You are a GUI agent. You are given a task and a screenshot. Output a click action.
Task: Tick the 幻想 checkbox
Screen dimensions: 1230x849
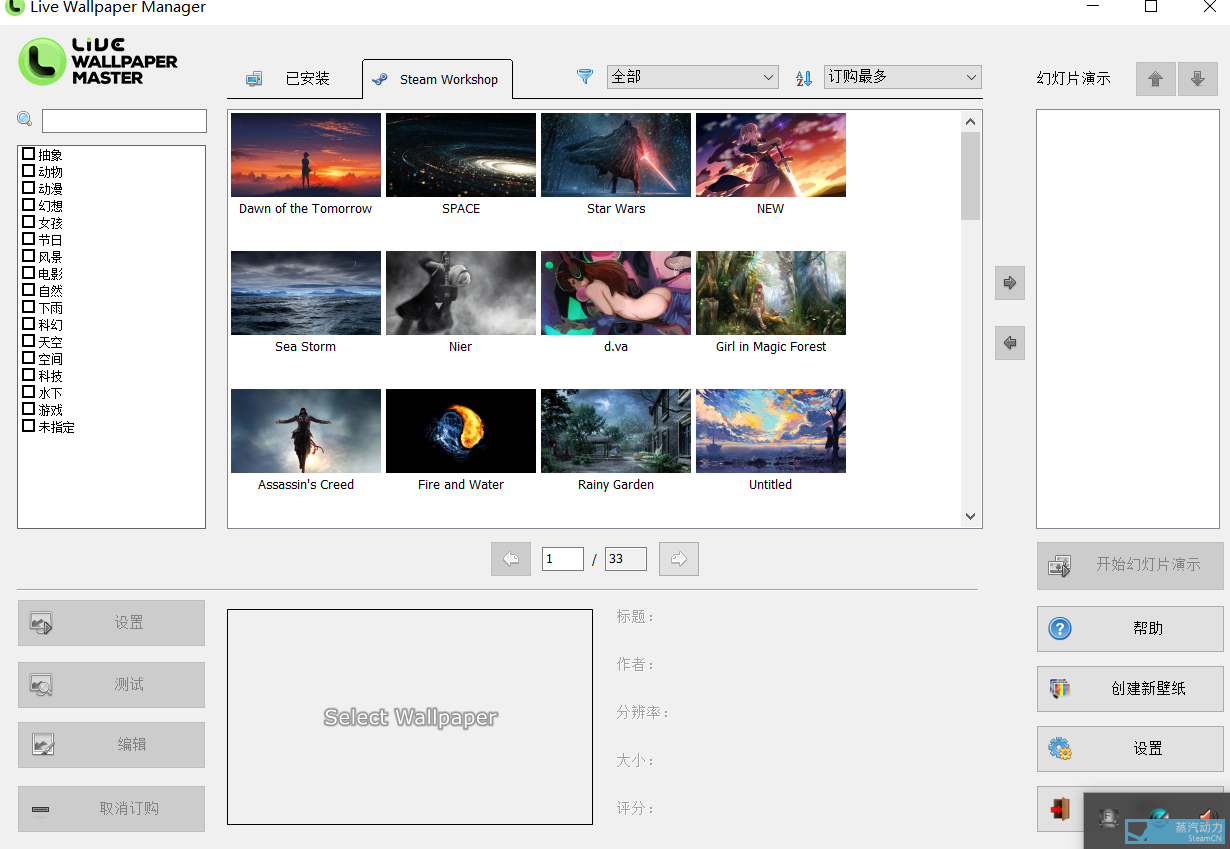pyautogui.click(x=28, y=205)
